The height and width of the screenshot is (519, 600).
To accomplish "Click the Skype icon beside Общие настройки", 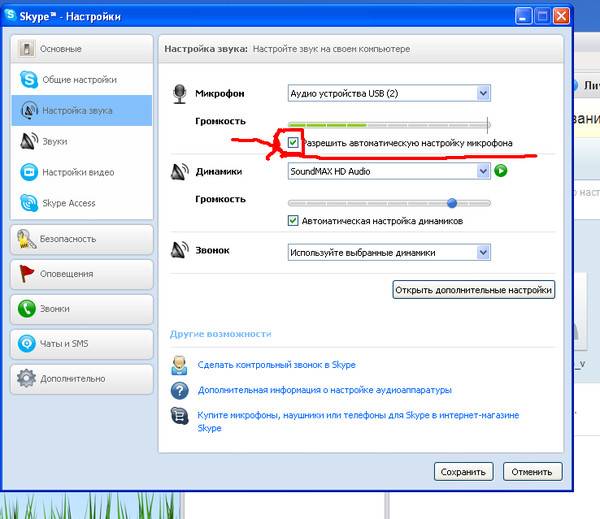I will coord(29,79).
